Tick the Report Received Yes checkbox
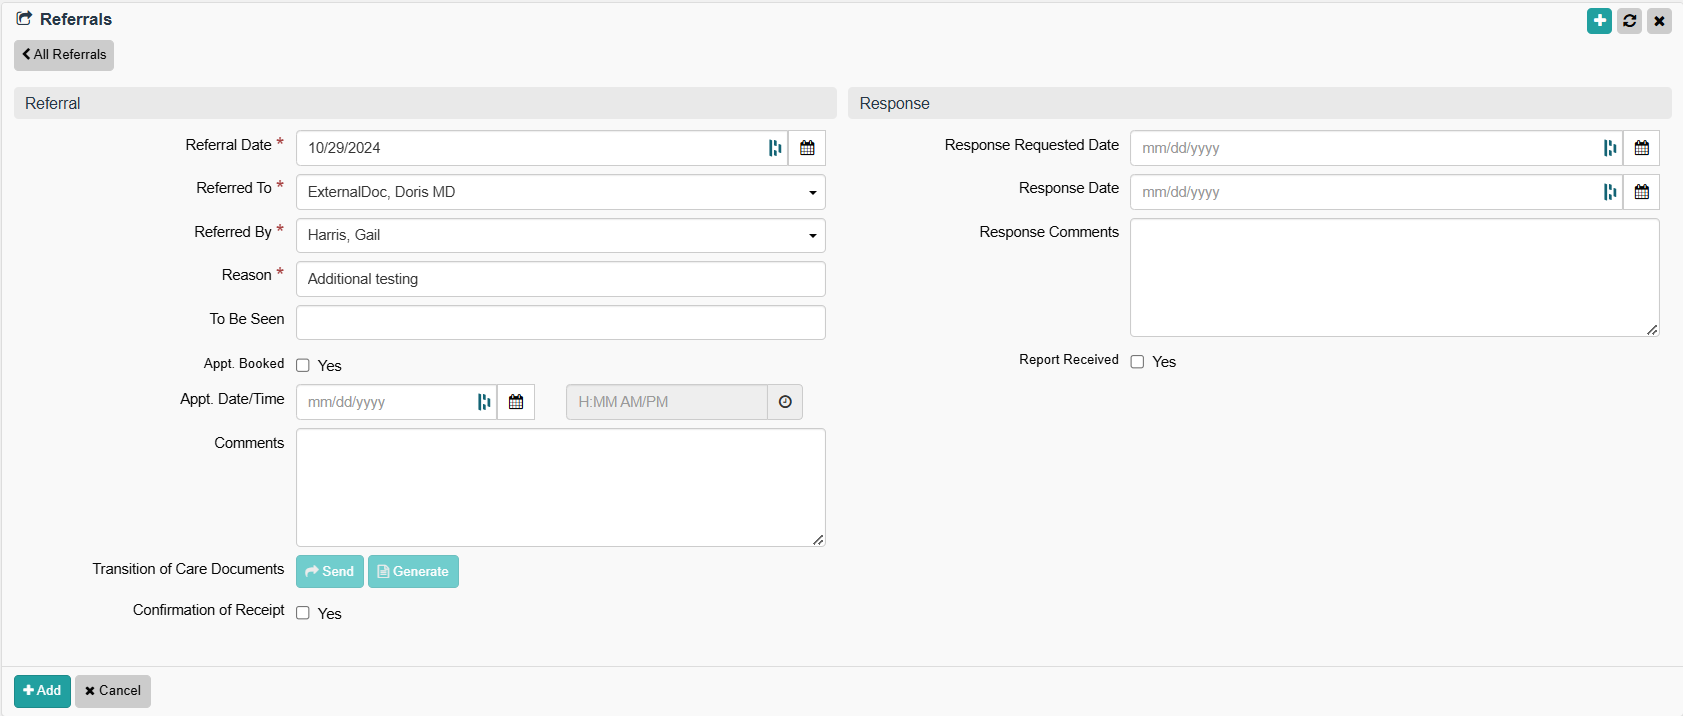Screen dimensions: 1683x716 click(1137, 362)
